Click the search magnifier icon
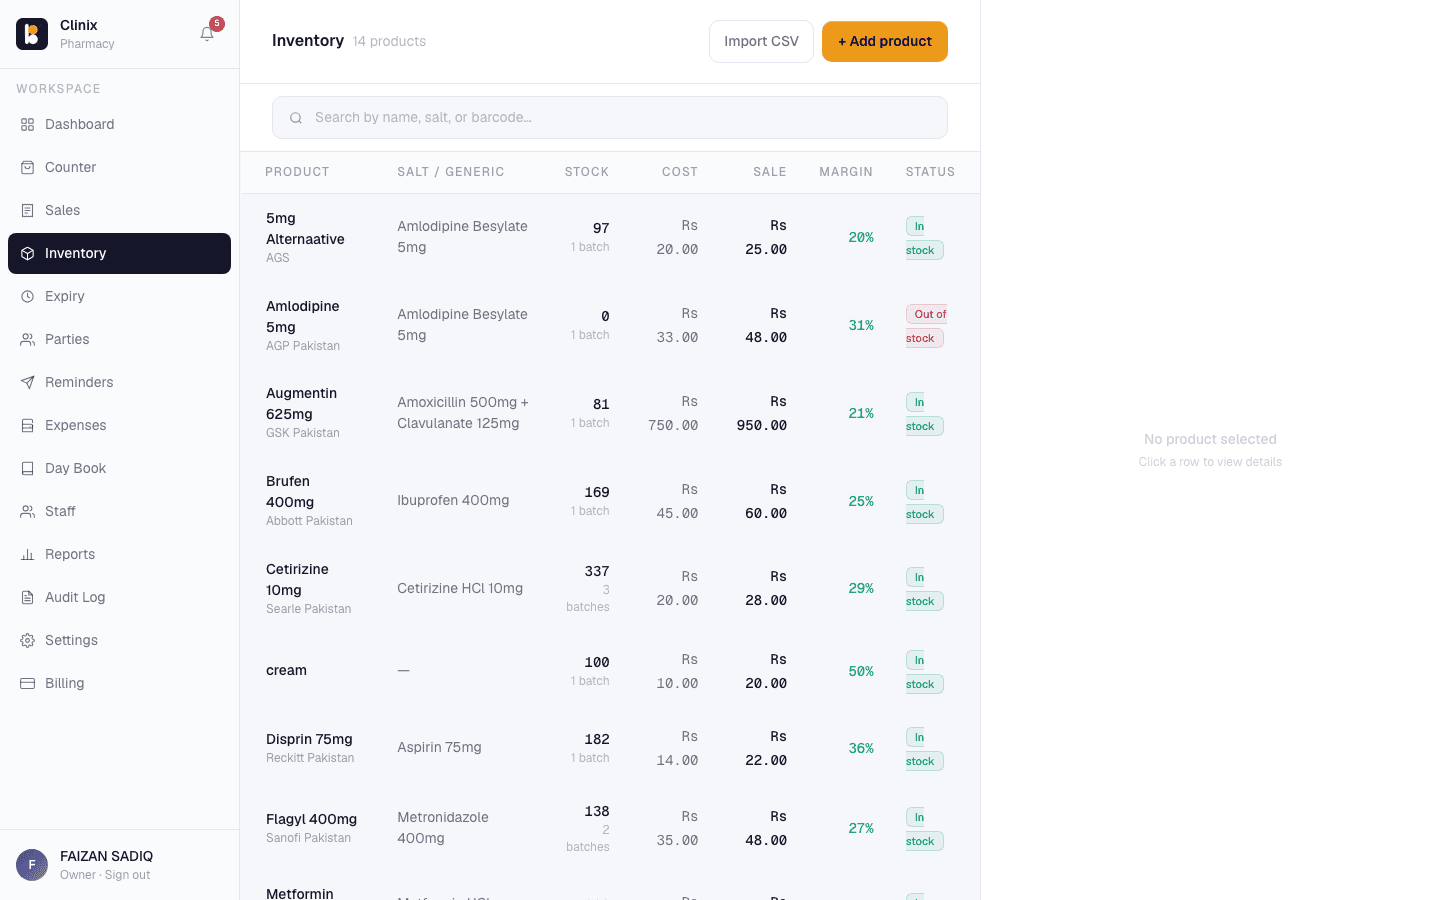1440x900 pixels. [x=296, y=118]
